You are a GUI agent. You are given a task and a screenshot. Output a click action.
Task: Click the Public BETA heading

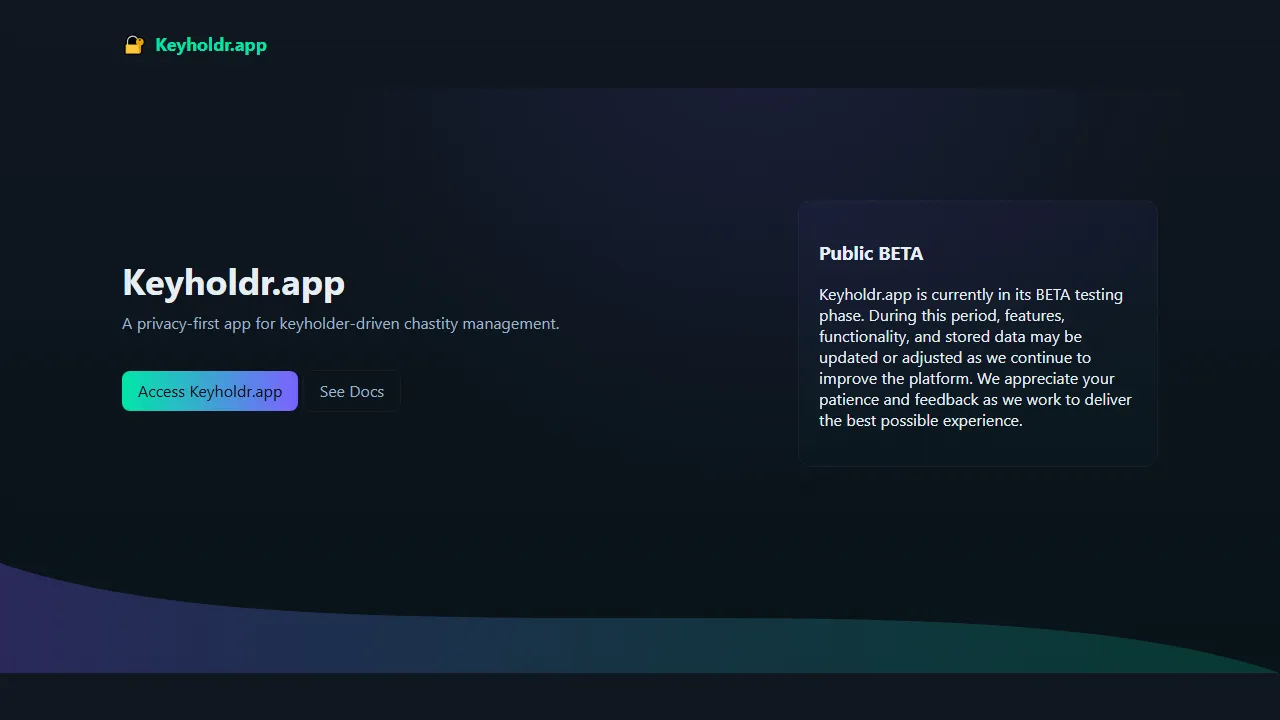(x=871, y=253)
